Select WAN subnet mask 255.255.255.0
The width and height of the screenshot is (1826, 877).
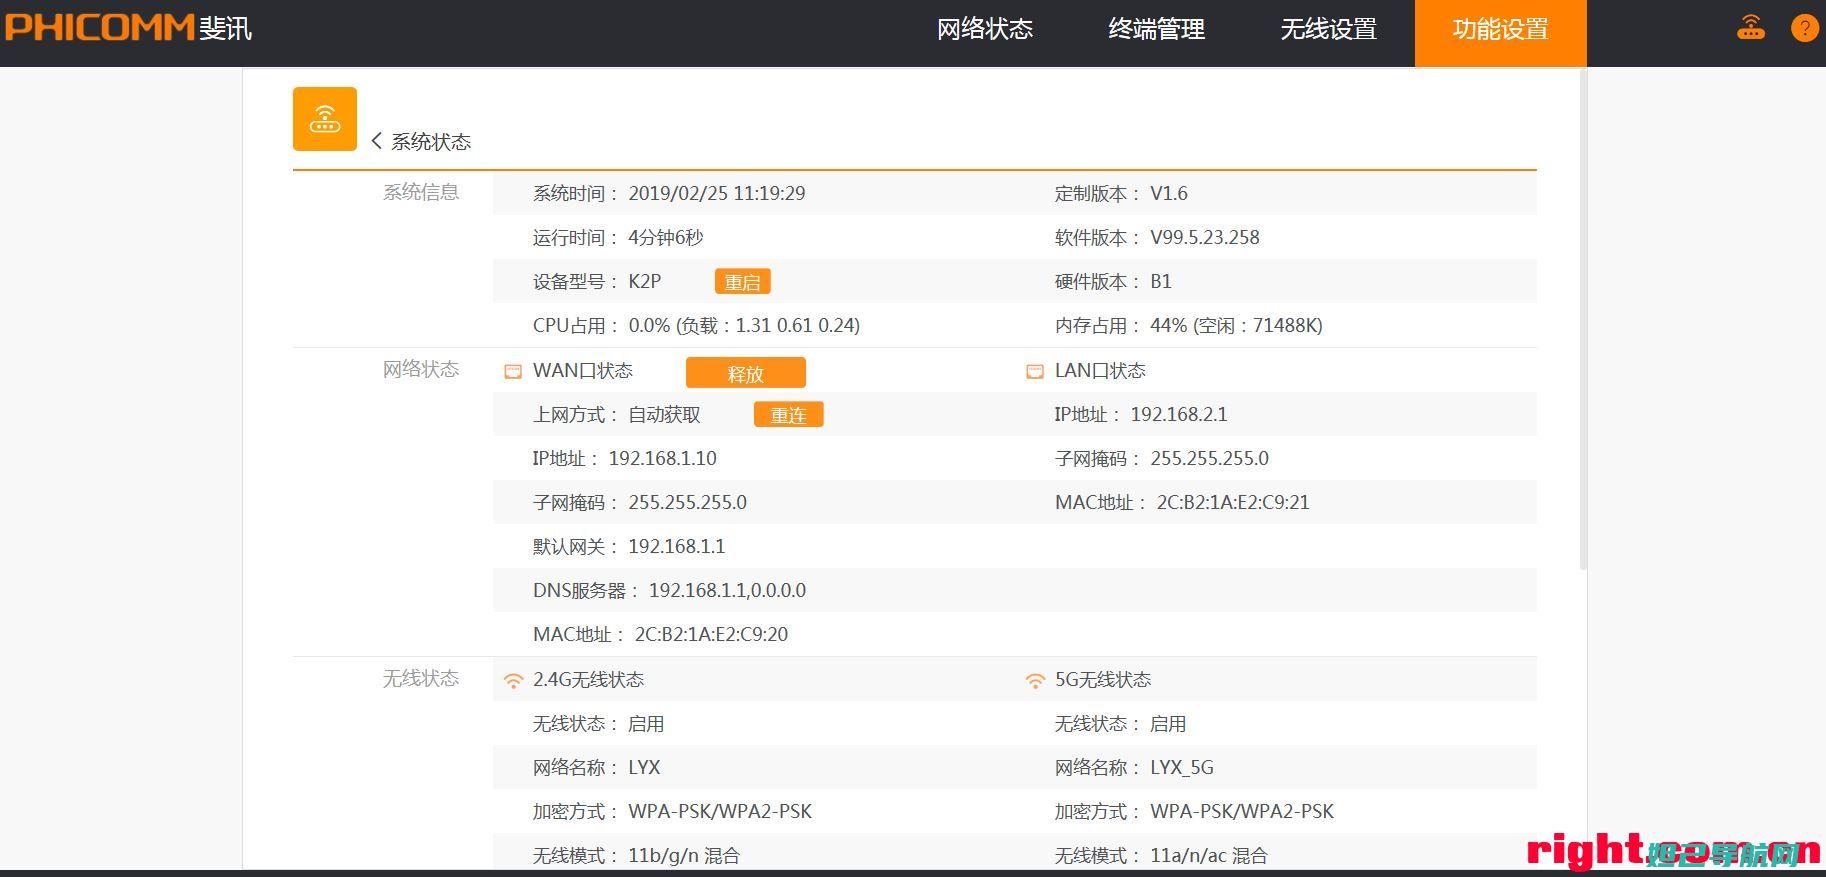pos(687,502)
